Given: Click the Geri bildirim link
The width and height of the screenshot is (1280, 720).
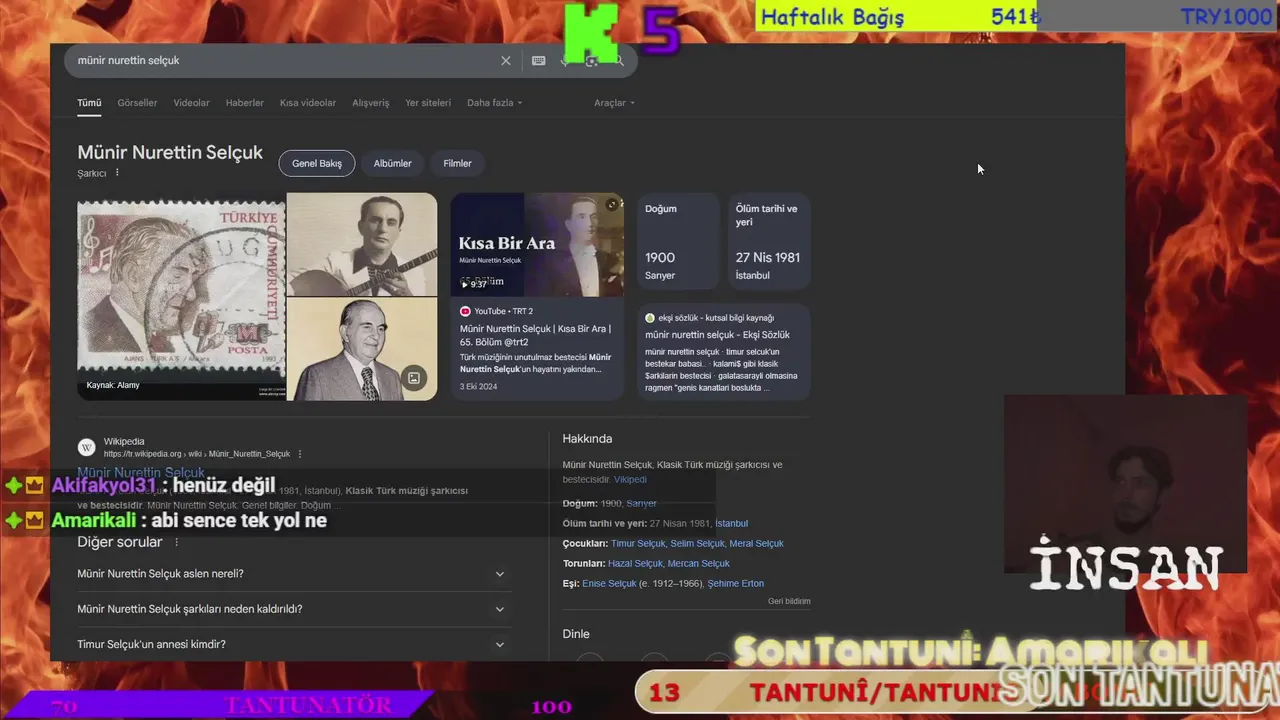Looking at the screenshot, I should [x=789, y=602].
